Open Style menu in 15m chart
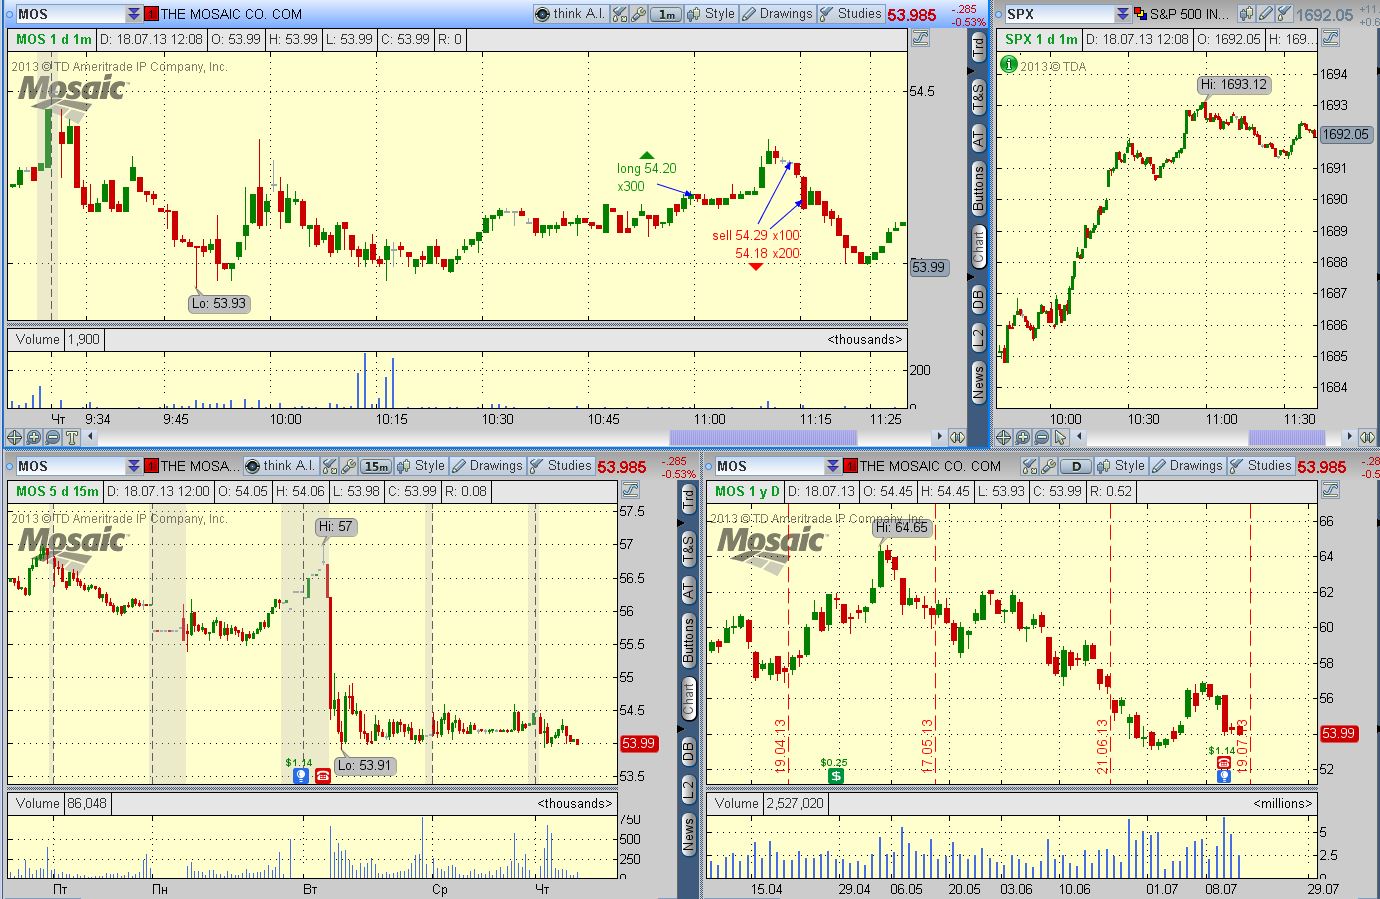Viewport: 1380px width, 899px height. pos(422,466)
